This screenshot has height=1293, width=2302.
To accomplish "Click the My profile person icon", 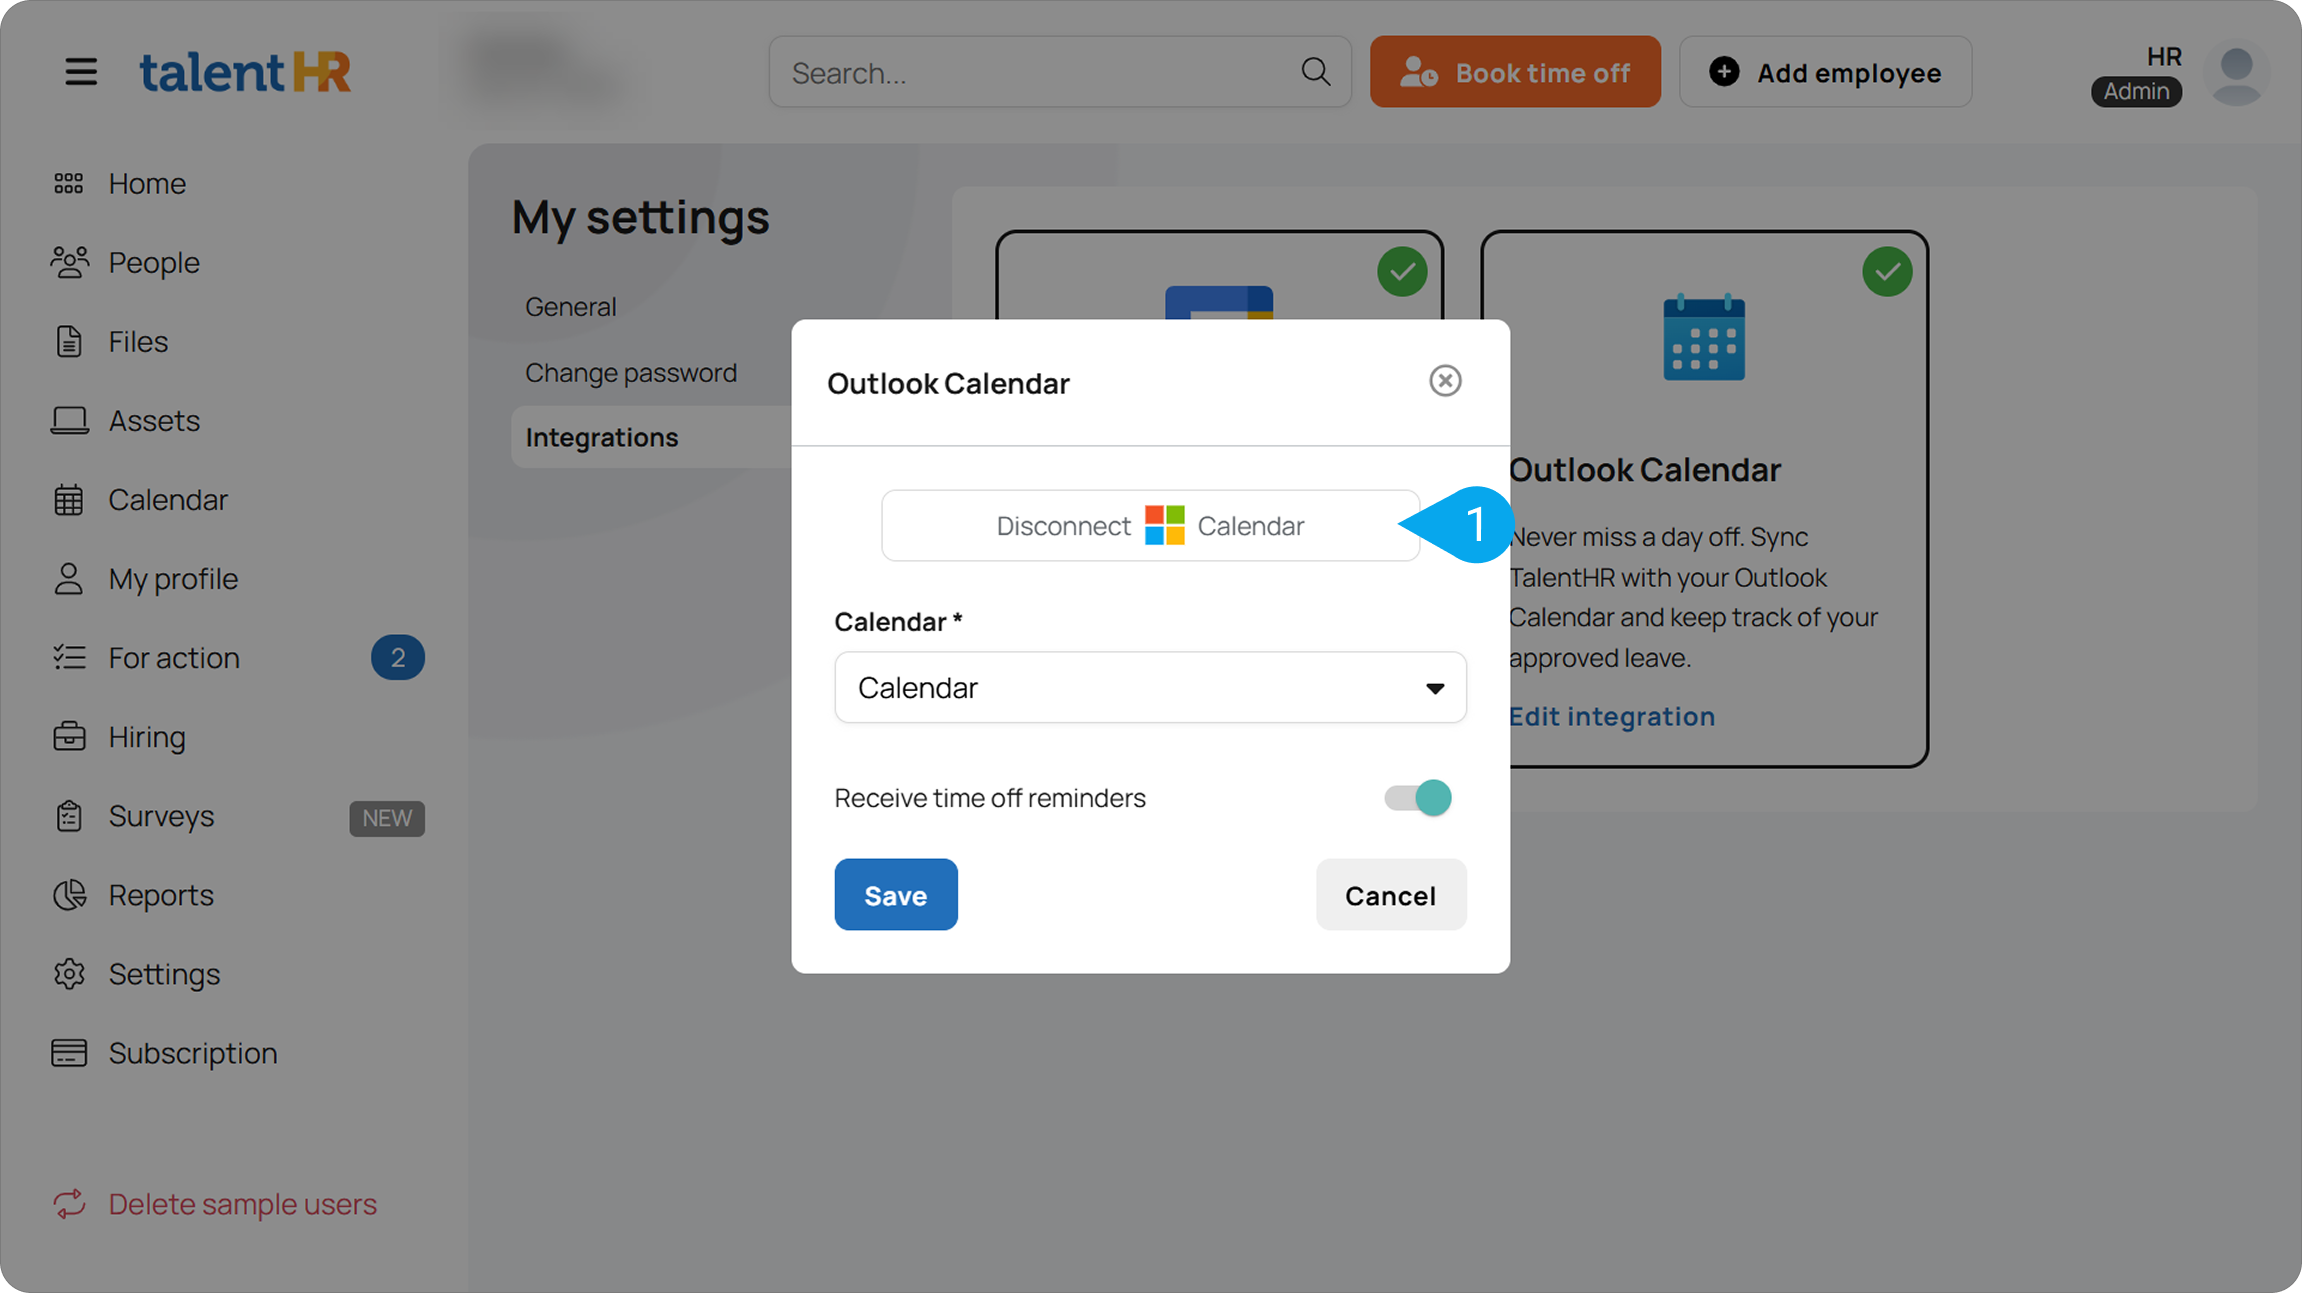I will coord(68,578).
